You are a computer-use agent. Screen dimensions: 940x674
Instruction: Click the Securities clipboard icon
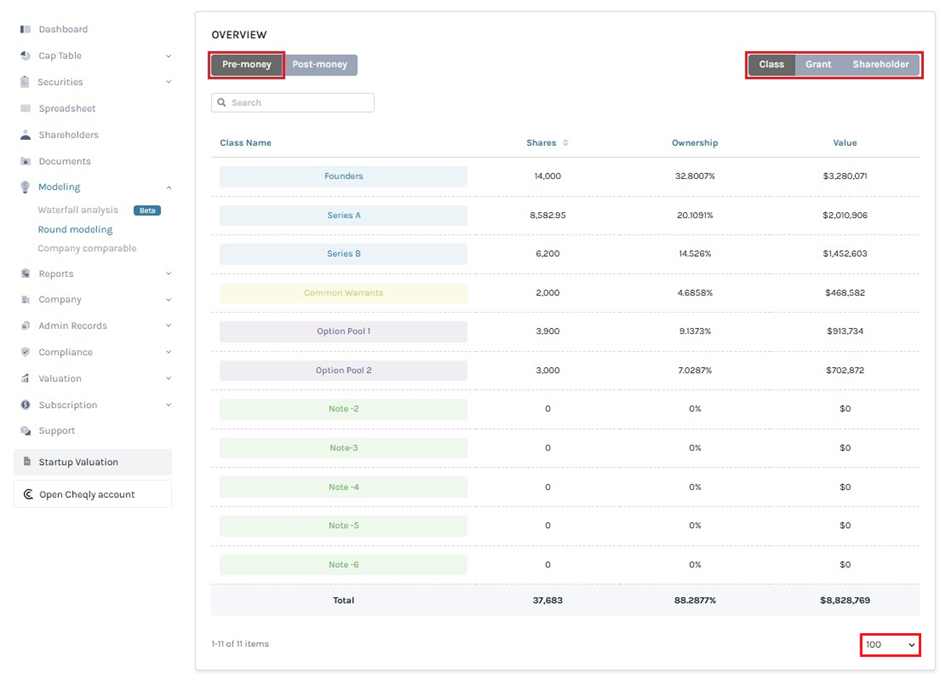[x=25, y=82]
